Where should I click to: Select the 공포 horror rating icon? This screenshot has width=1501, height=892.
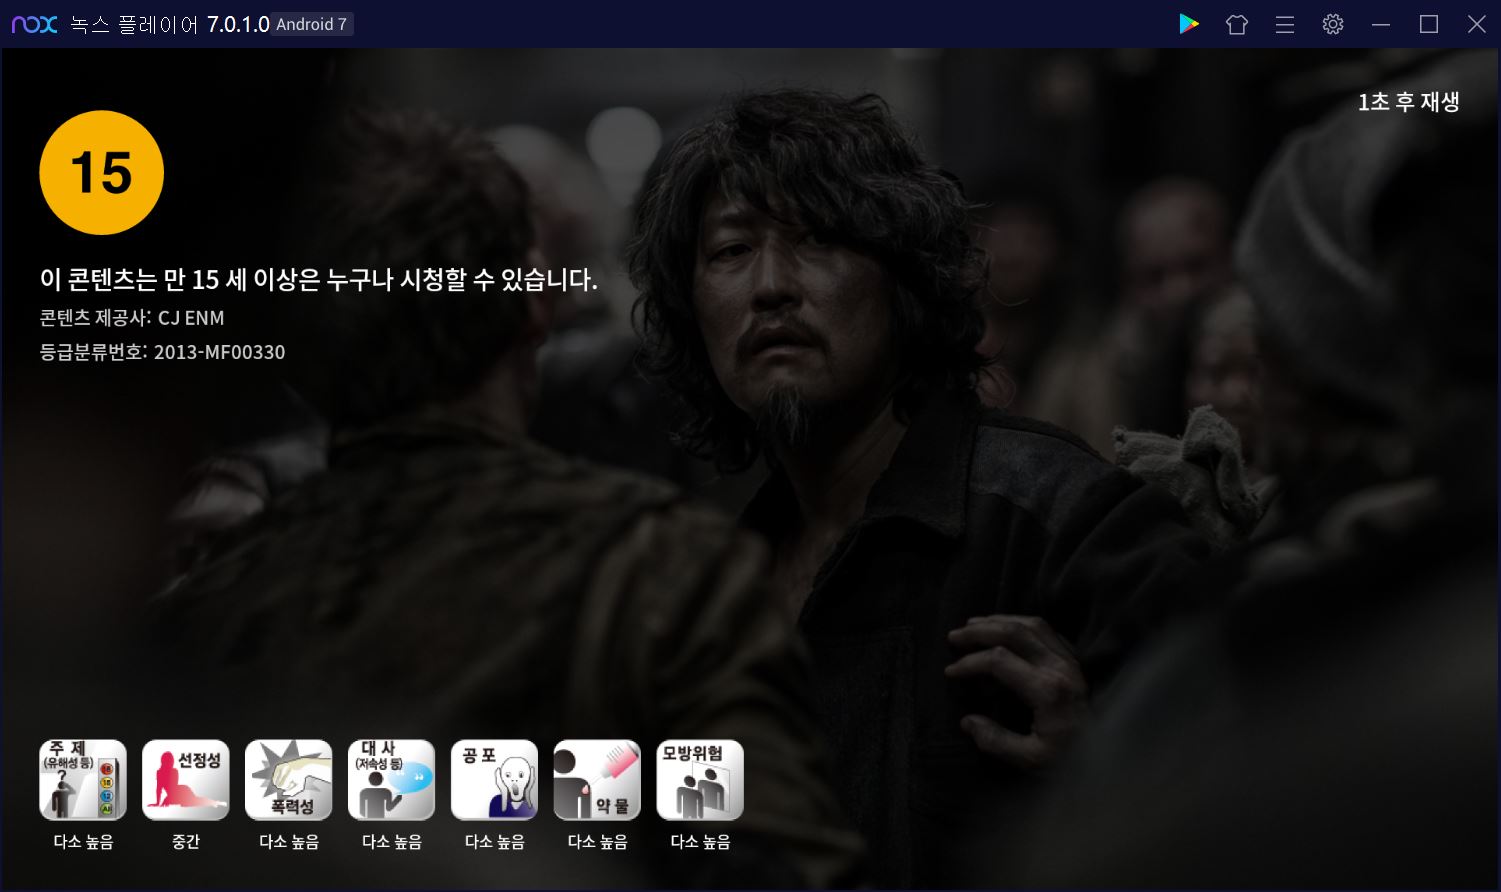[495, 780]
